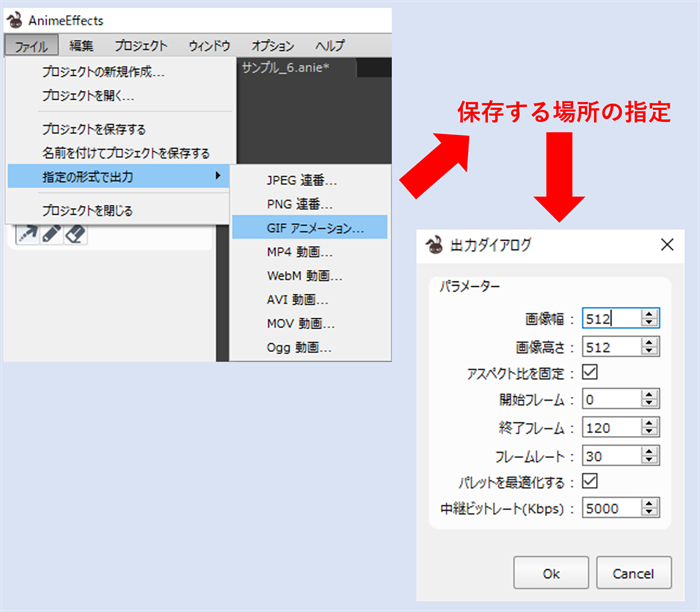Increase 中継ビットレート with up arrow
Screen dimensions: 700x612
[650, 504]
